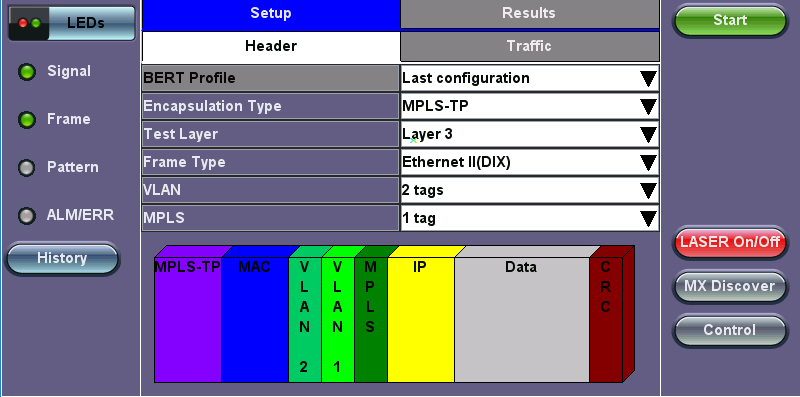The height and width of the screenshot is (397, 800).
Task: Select the VLAN 1 frame block
Action: (x=338, y=319)
